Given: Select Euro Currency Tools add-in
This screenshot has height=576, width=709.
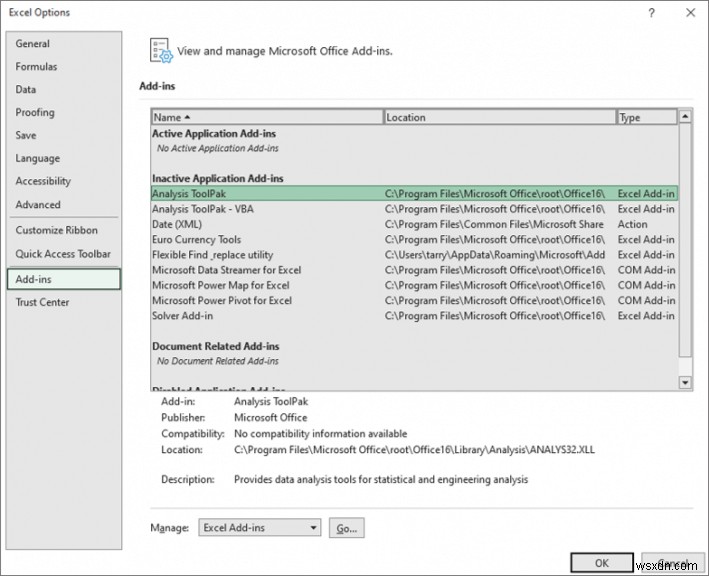Looking at the screenshot, I should [x=414, y=240].
